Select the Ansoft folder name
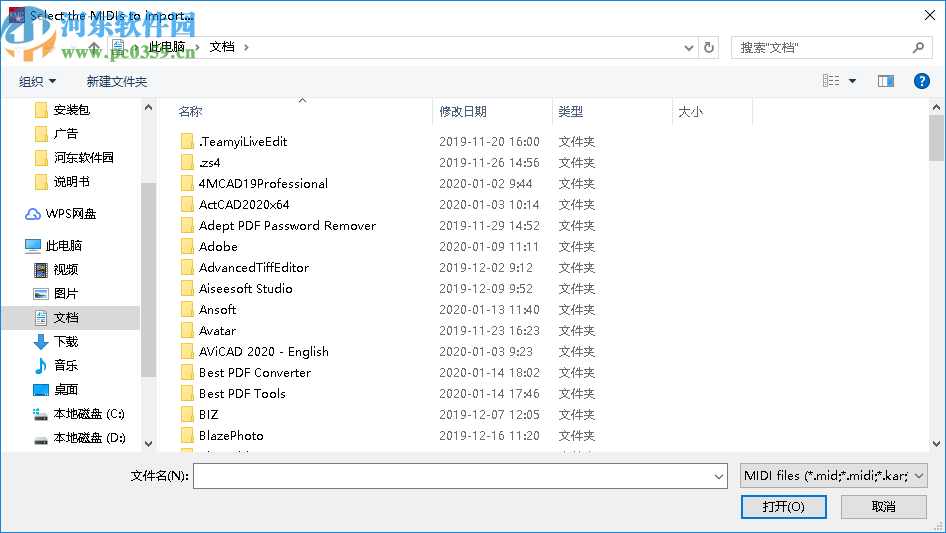The height and width of the screenshot is (533, 946). tap(218, 310)
